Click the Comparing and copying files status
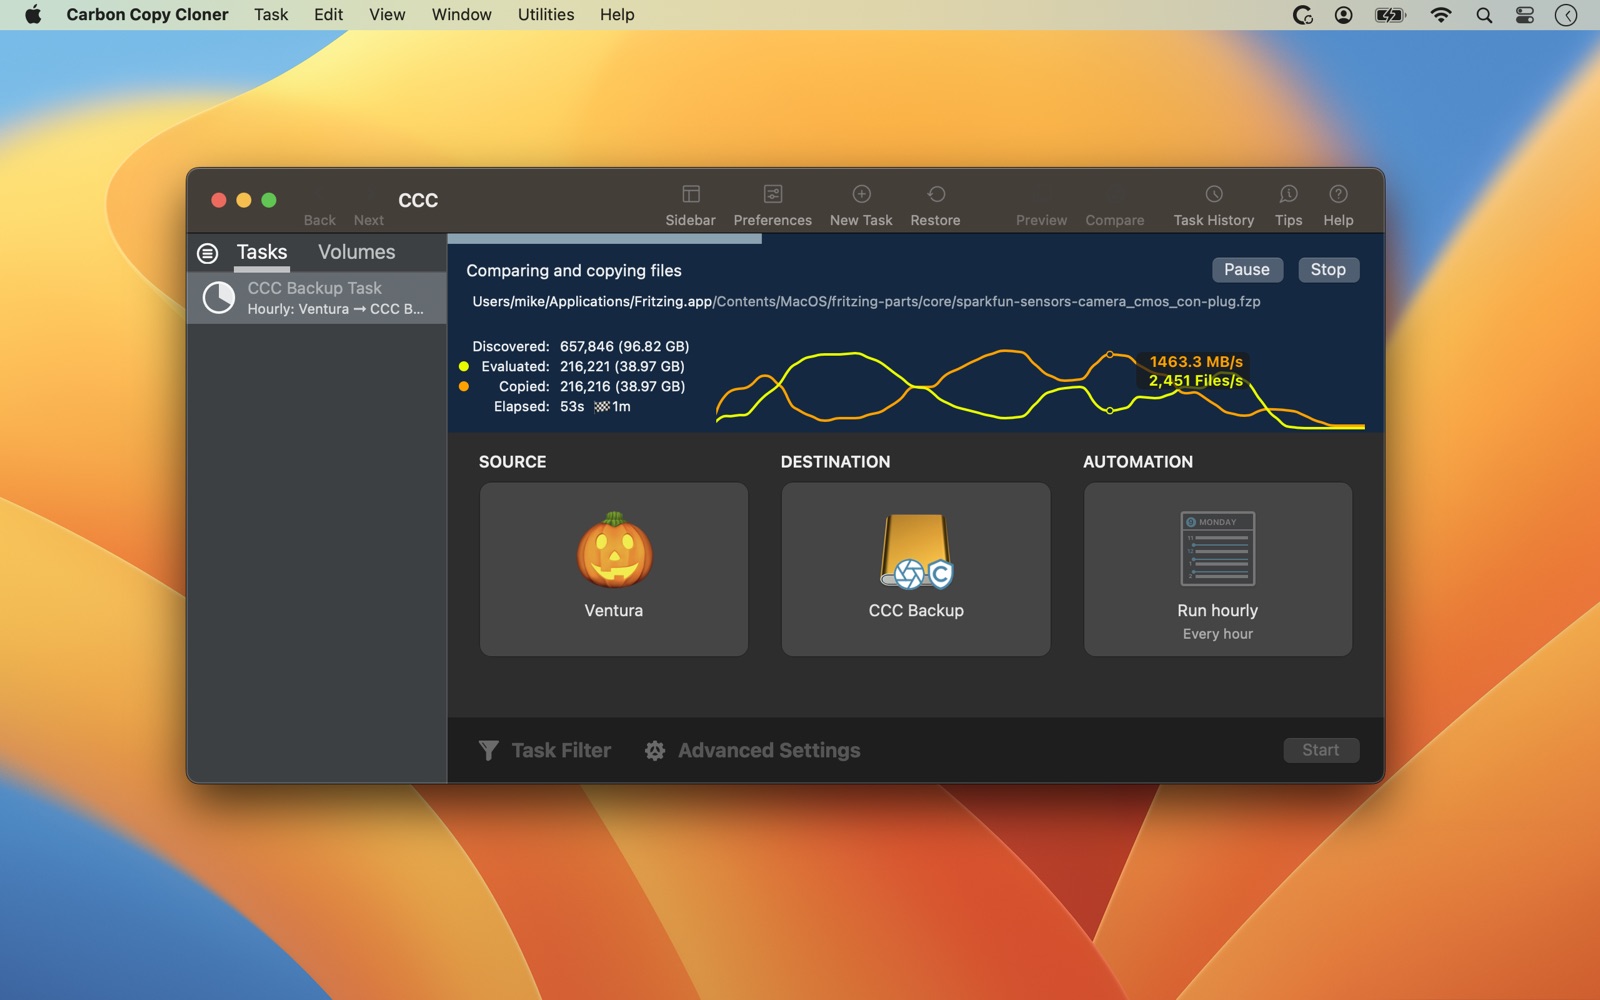 pos(574,271)
